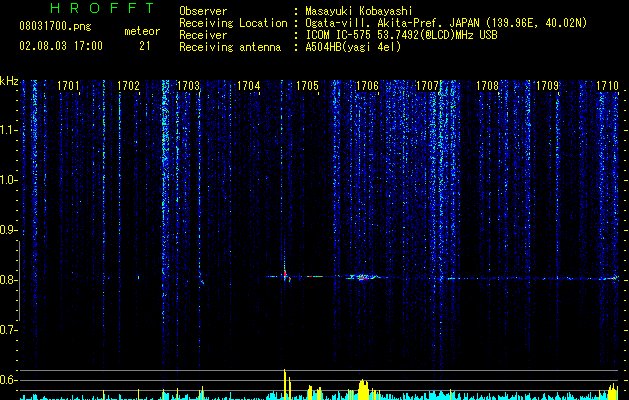
Task: Click the 1706 time marker
Action: [x=367, y=86]
